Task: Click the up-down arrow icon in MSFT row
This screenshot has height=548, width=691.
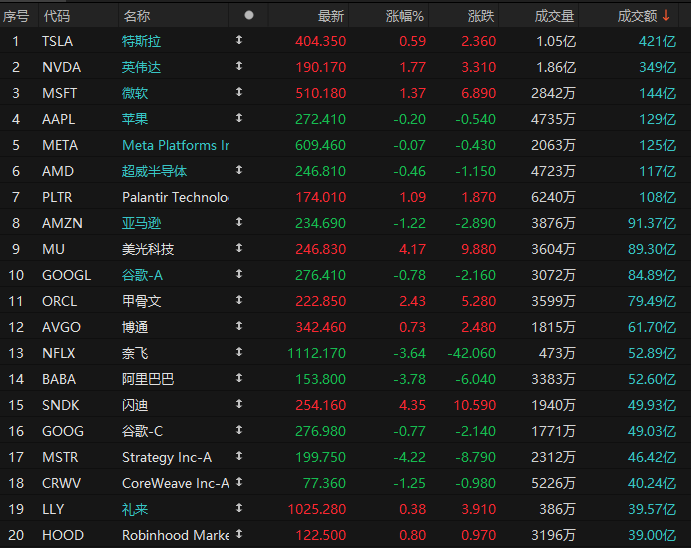Action: (239, 92)
